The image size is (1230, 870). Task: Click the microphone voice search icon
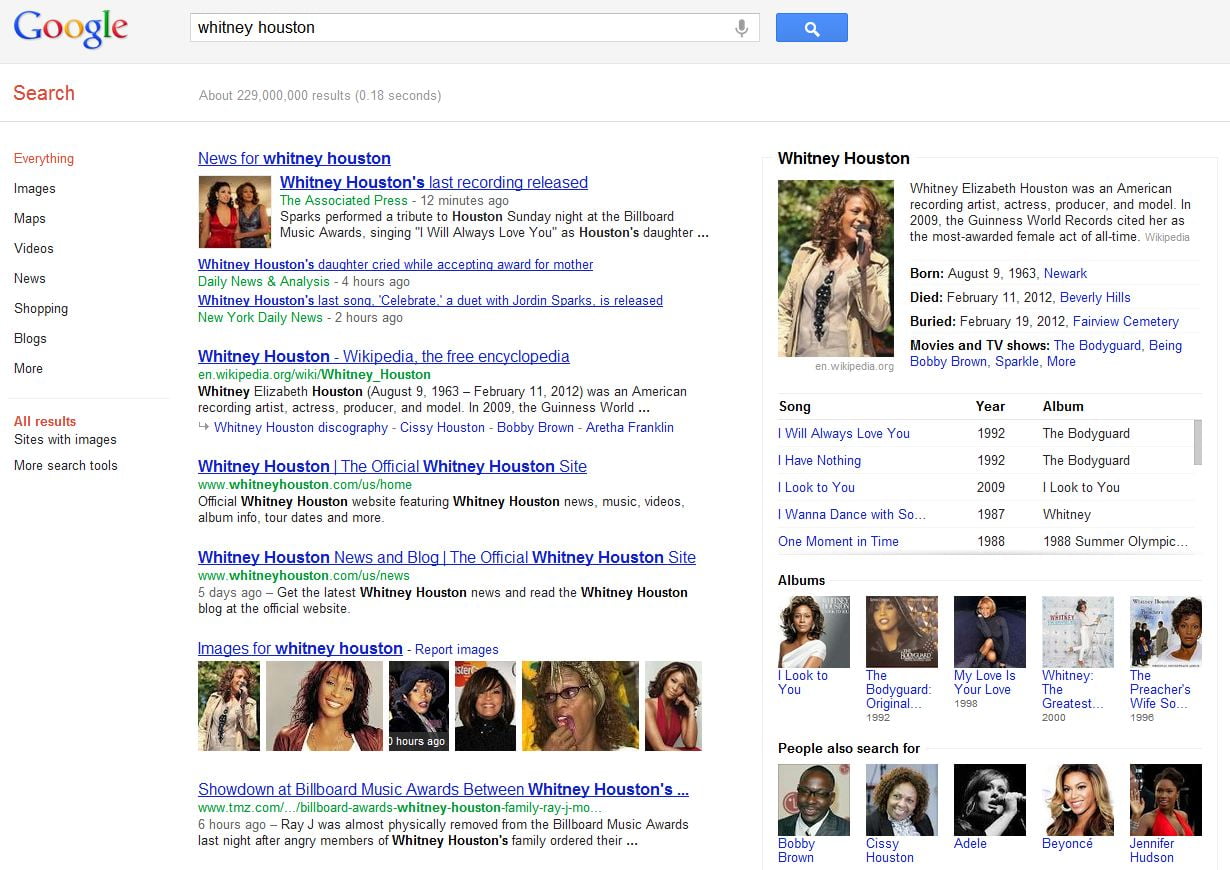(x=741, y=28)
